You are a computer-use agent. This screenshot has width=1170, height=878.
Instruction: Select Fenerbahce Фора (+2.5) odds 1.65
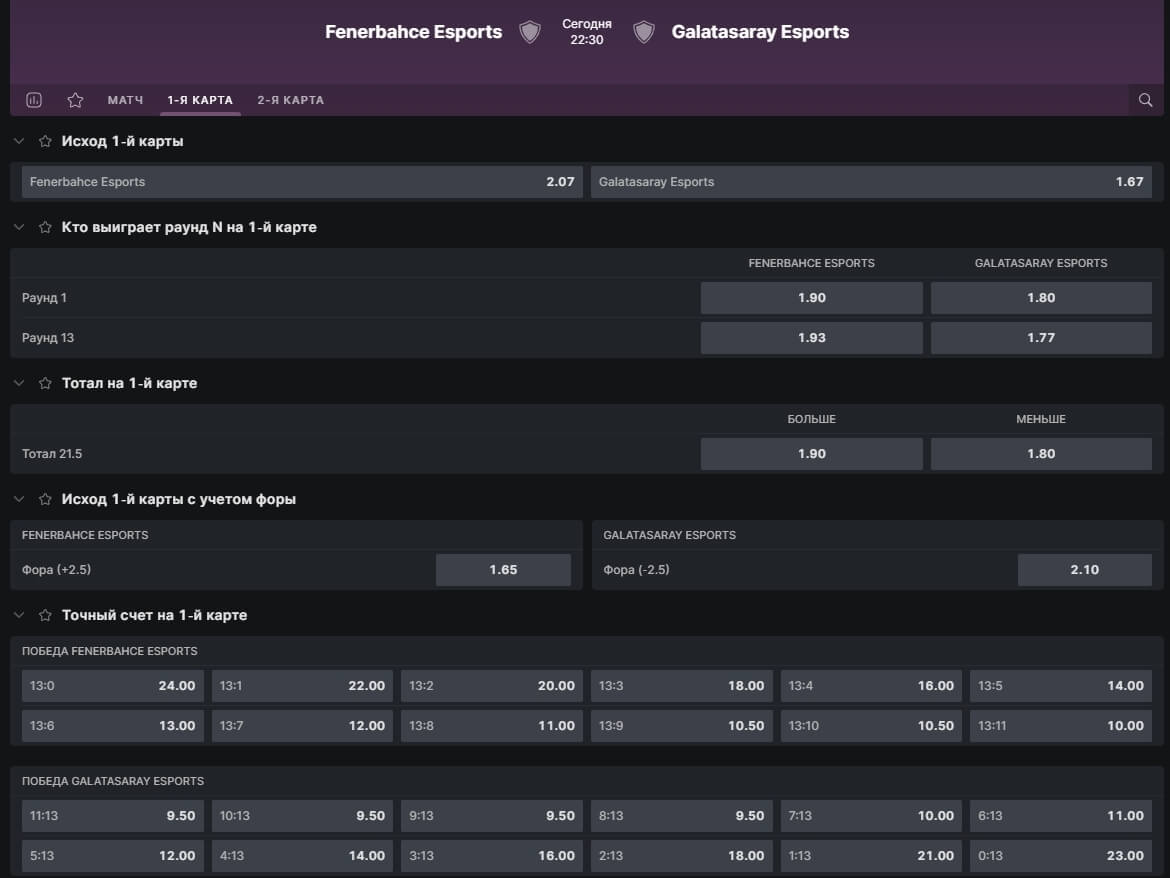(503, 570)
